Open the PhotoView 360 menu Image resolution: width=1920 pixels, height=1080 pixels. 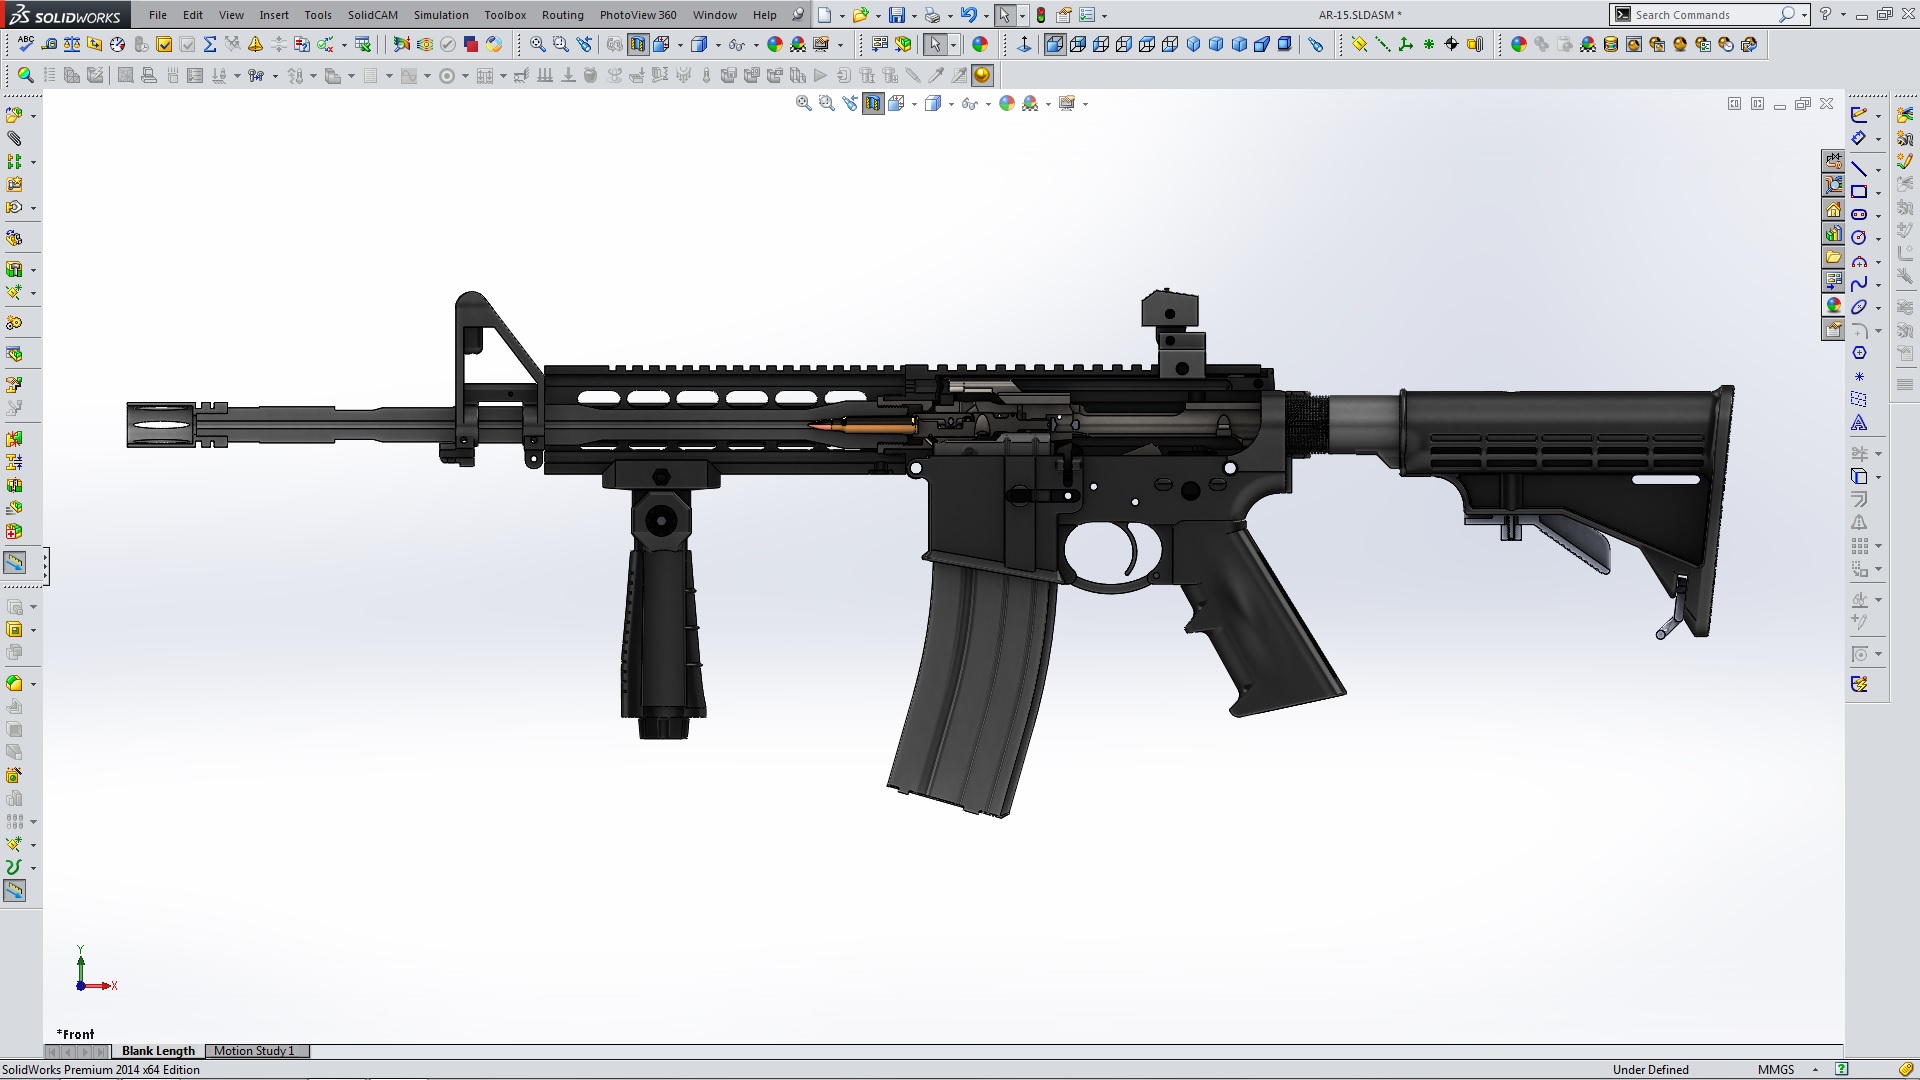click(637, 15)
